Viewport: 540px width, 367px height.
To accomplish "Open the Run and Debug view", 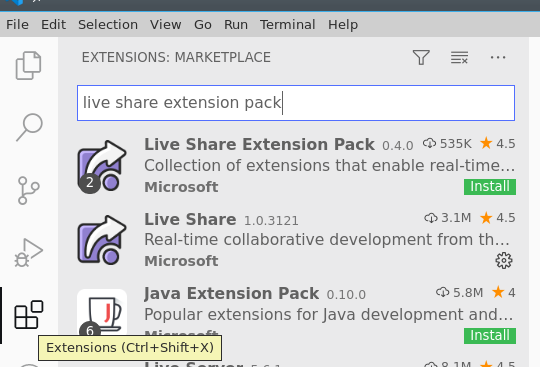I will tap(29, 252).
